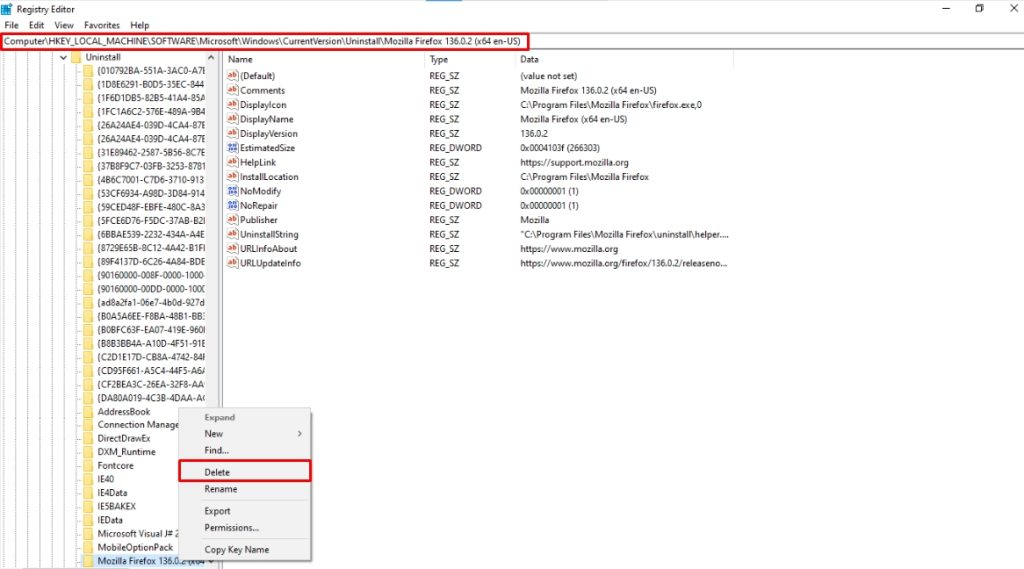Viewport: 1024px width, 569px height.
Task: Click the string icon next to Comments
Action: coord(232,89)
